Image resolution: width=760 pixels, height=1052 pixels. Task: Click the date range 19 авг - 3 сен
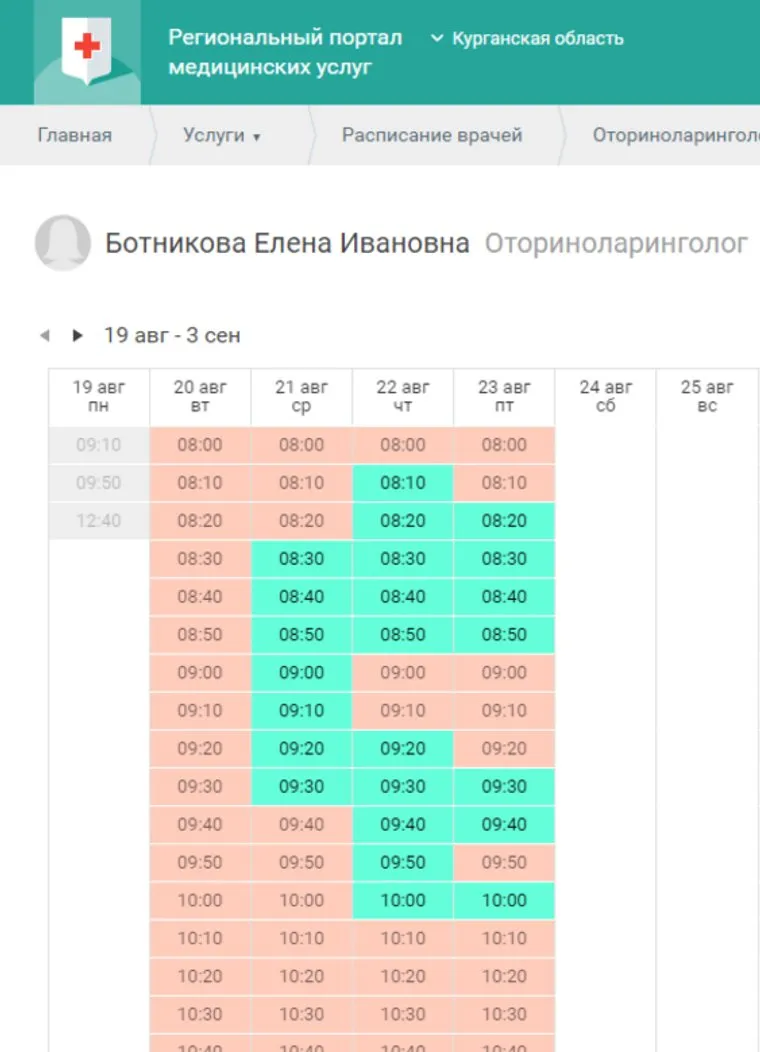[172, 336]
